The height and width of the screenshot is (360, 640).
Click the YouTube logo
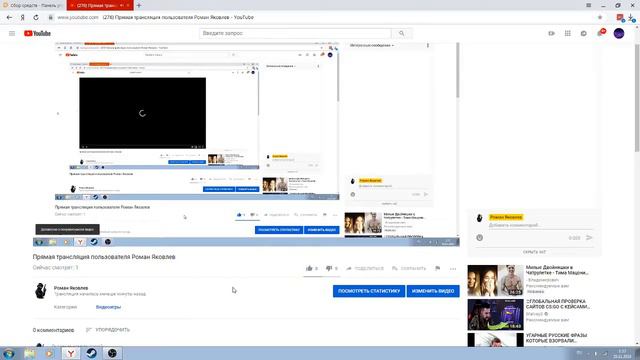pos(37,33)
